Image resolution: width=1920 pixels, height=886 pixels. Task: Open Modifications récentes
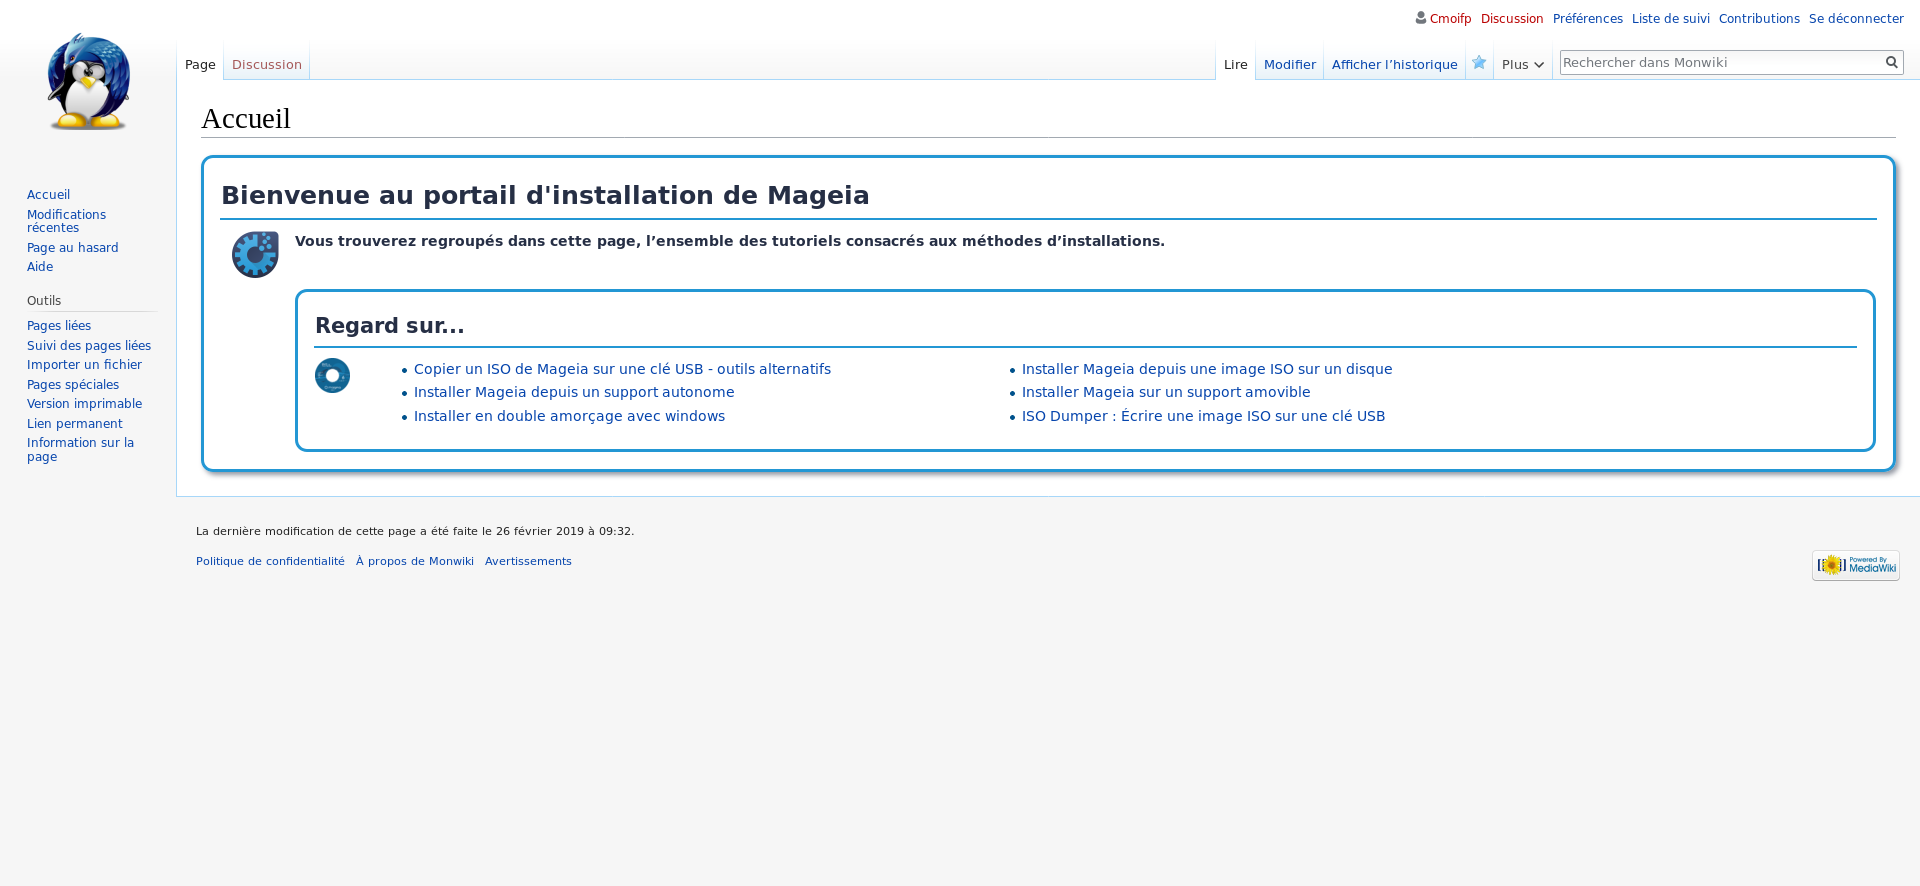pos(66,221)
